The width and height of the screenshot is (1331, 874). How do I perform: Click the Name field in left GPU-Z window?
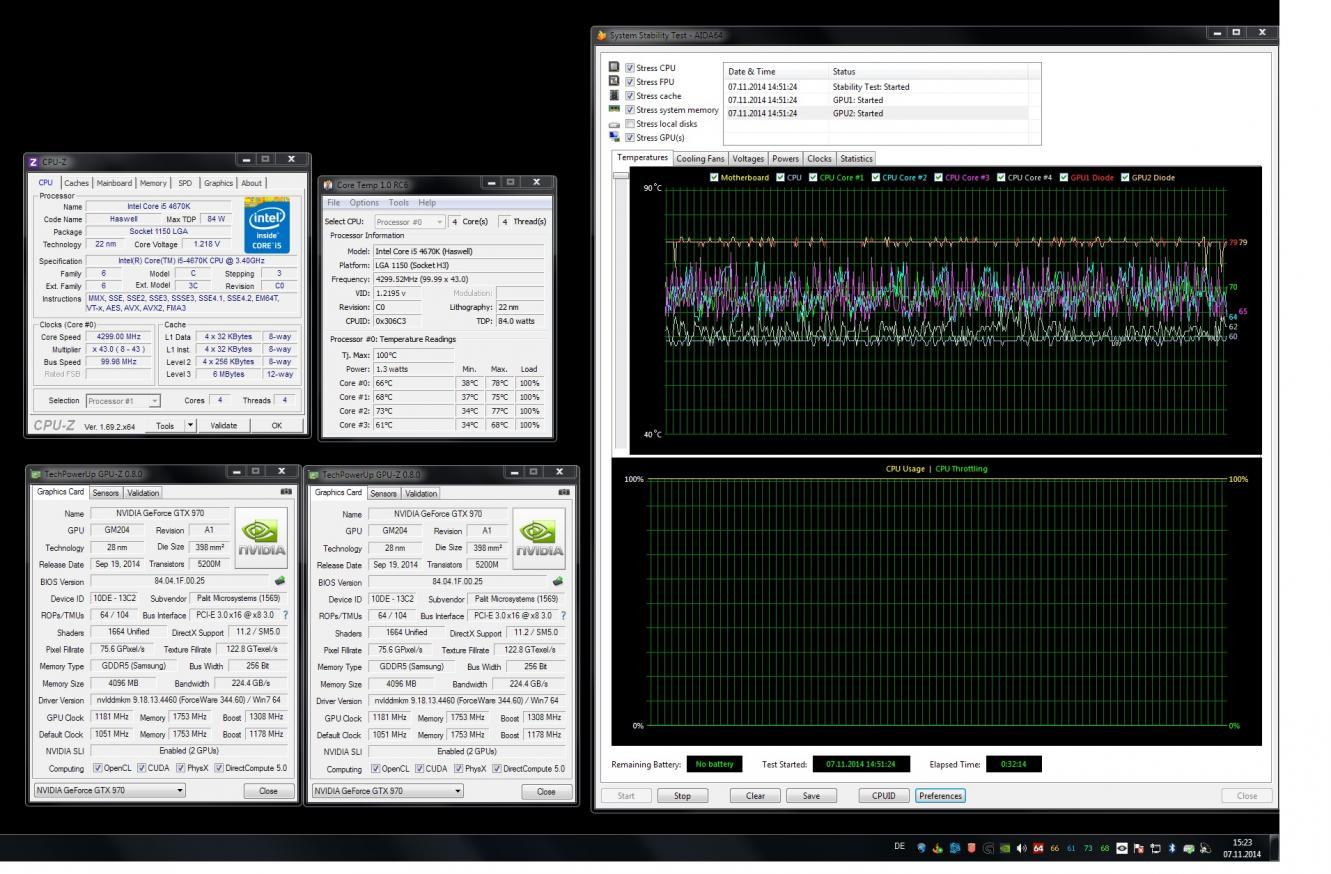161,513
